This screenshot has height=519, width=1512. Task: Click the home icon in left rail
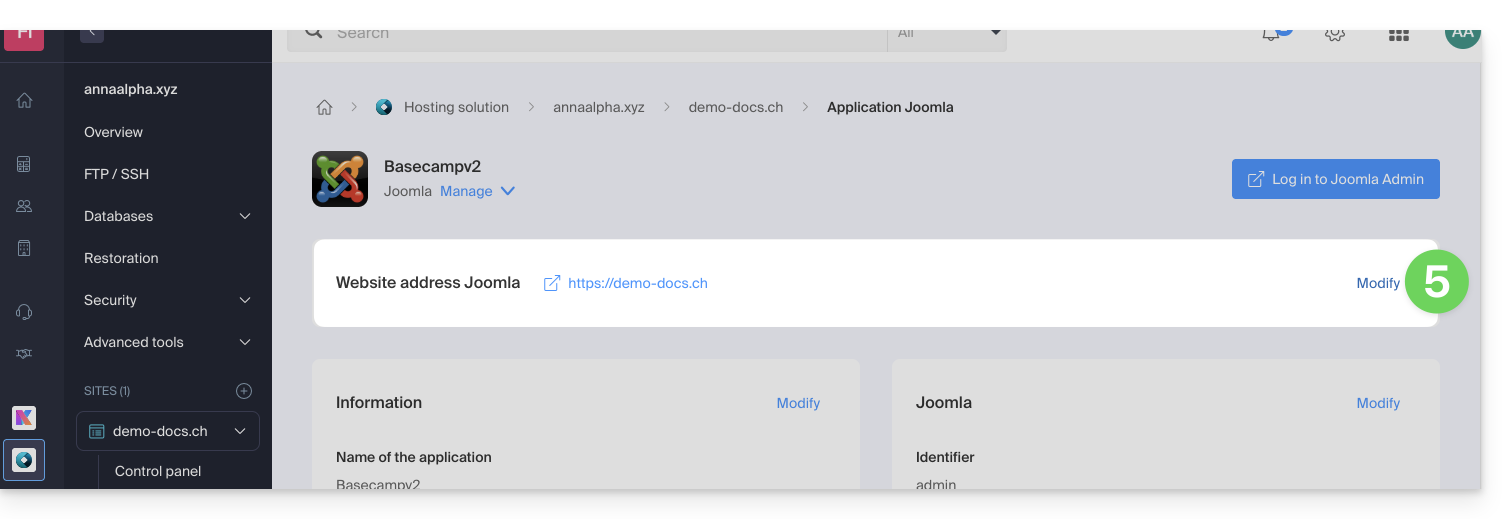click(25, 100)
